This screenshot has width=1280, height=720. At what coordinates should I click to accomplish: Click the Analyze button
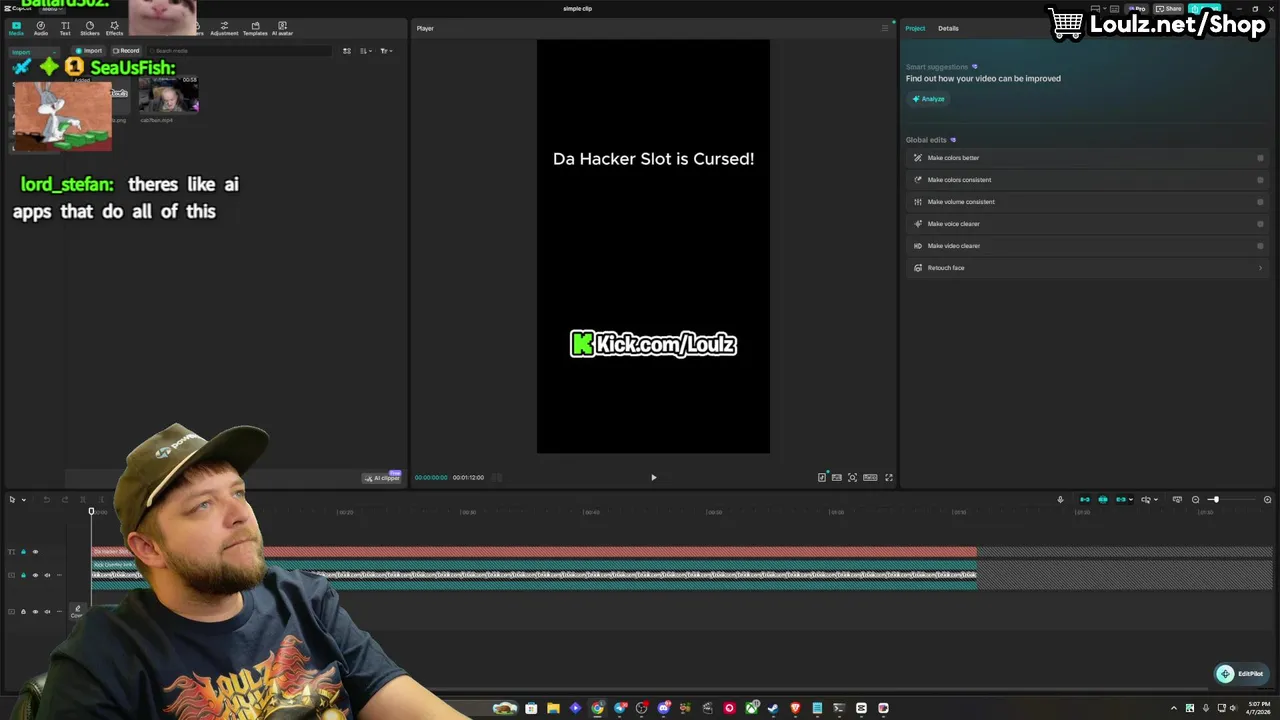[x=928, y=99]
